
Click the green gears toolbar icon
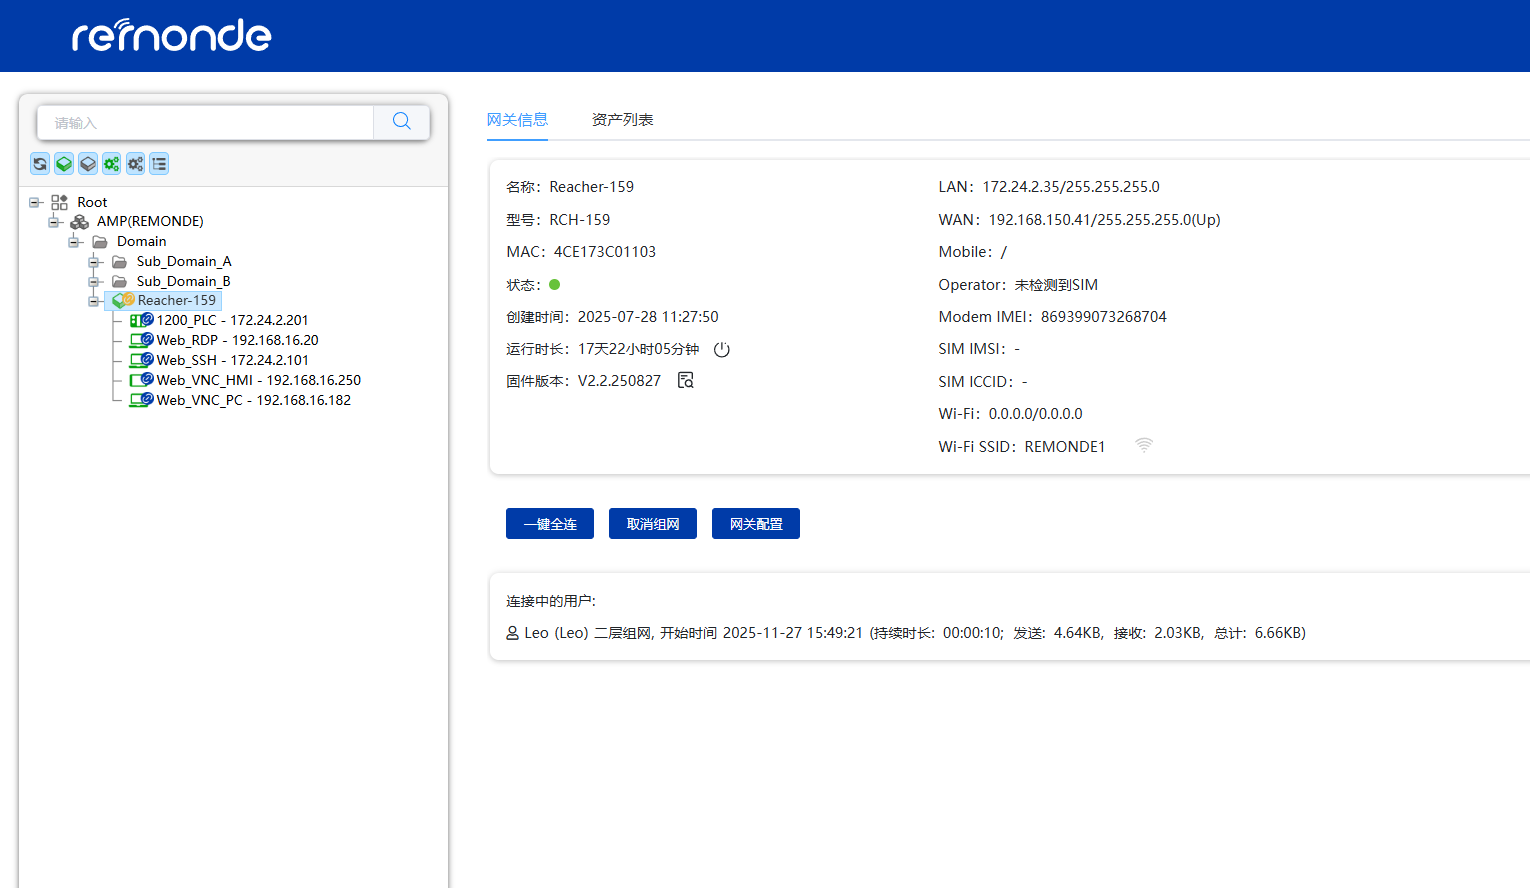point(111,164)
